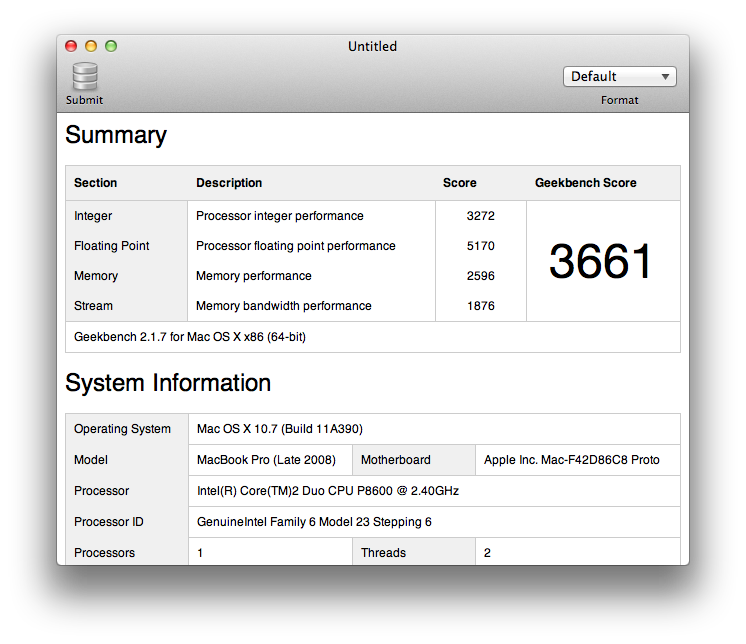Select the Memory section label
The height and width of the screenshot is (644, 746).
click(96, 276)
